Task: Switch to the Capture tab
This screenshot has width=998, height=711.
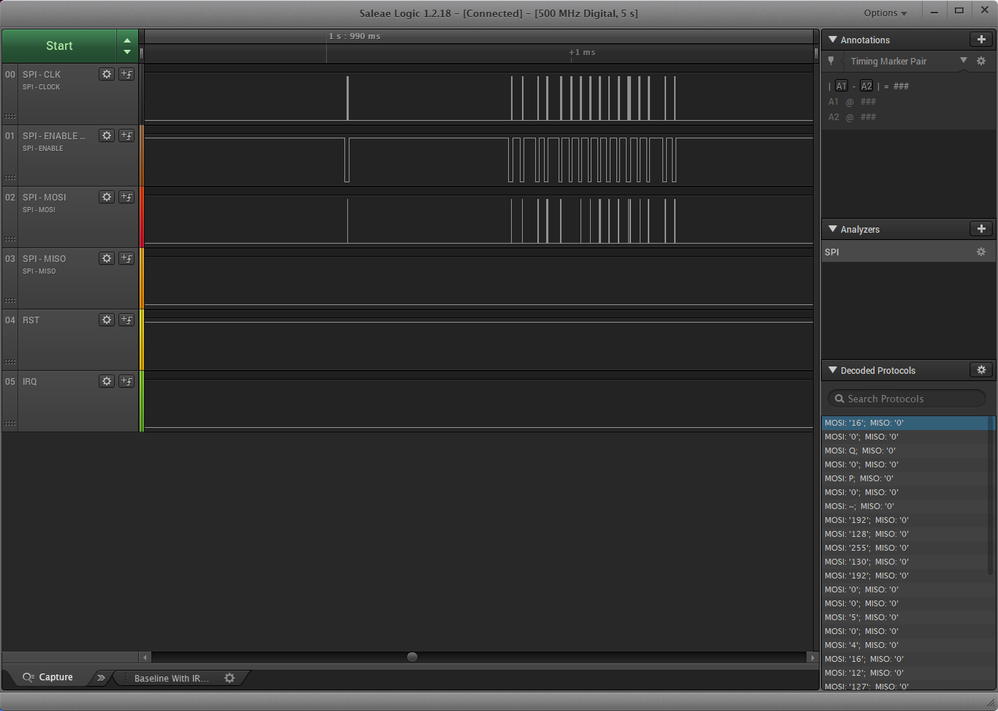Action: [x=48, y=677]
